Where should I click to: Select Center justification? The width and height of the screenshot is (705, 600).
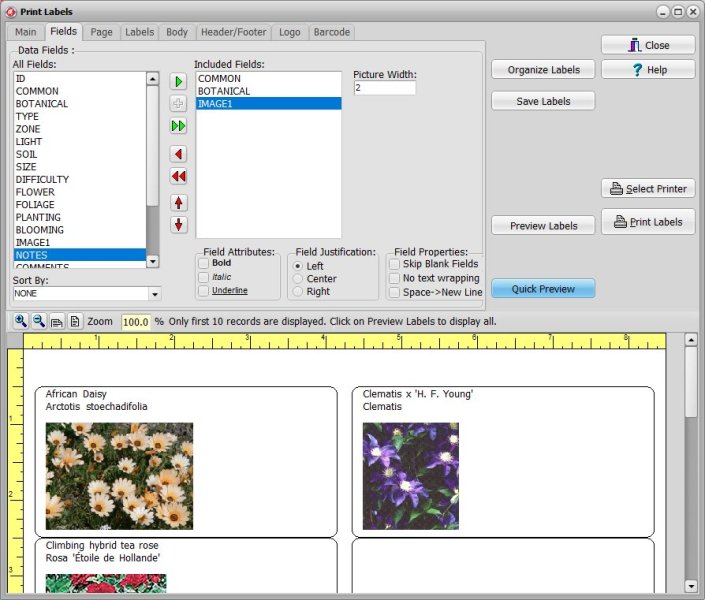[x=298, y=279]
